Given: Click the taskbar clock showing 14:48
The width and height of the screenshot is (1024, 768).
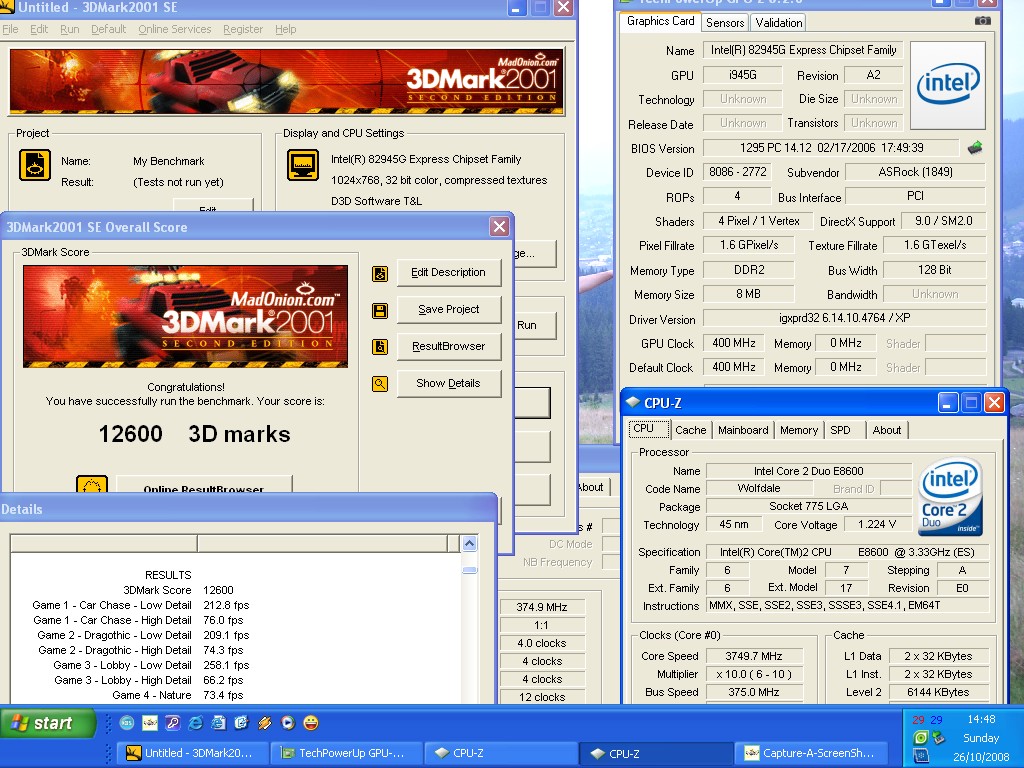Looking at the screenshot, I should 981,719.
